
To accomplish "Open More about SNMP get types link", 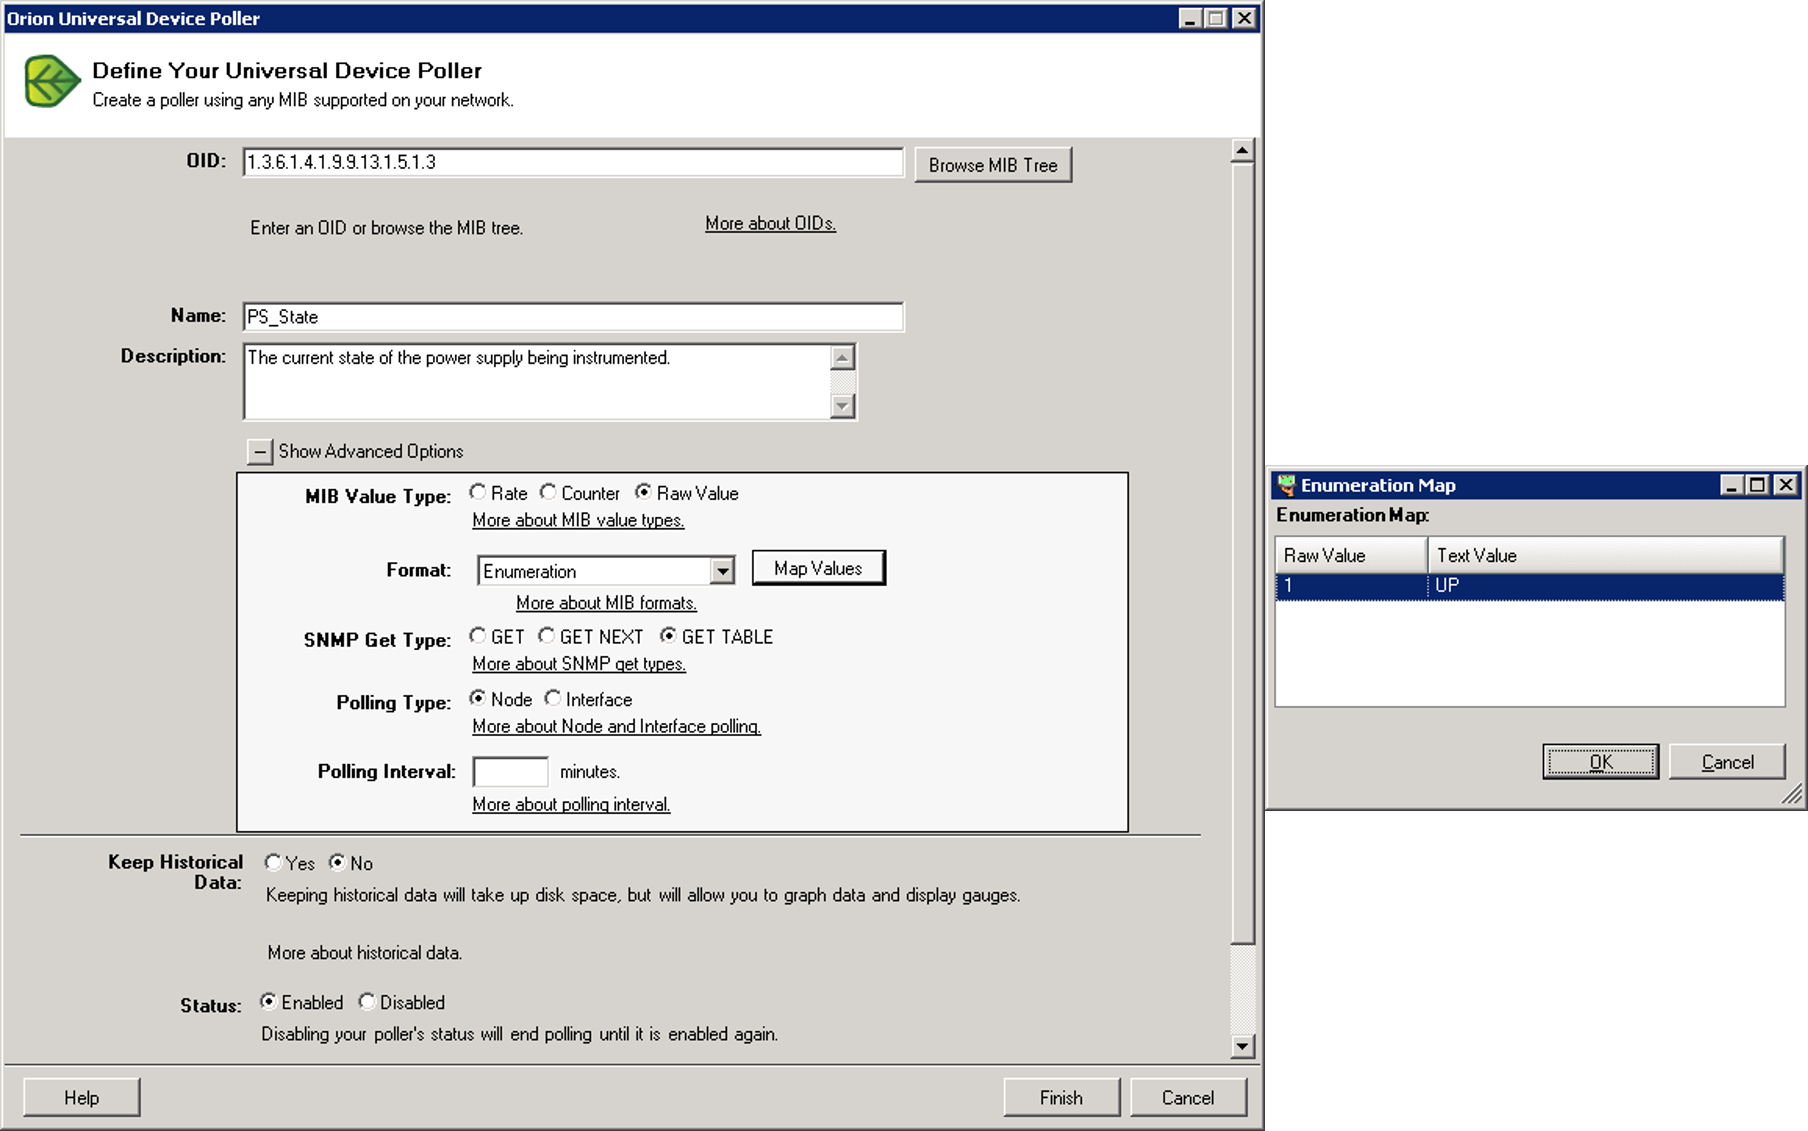I will pos(579,664).
